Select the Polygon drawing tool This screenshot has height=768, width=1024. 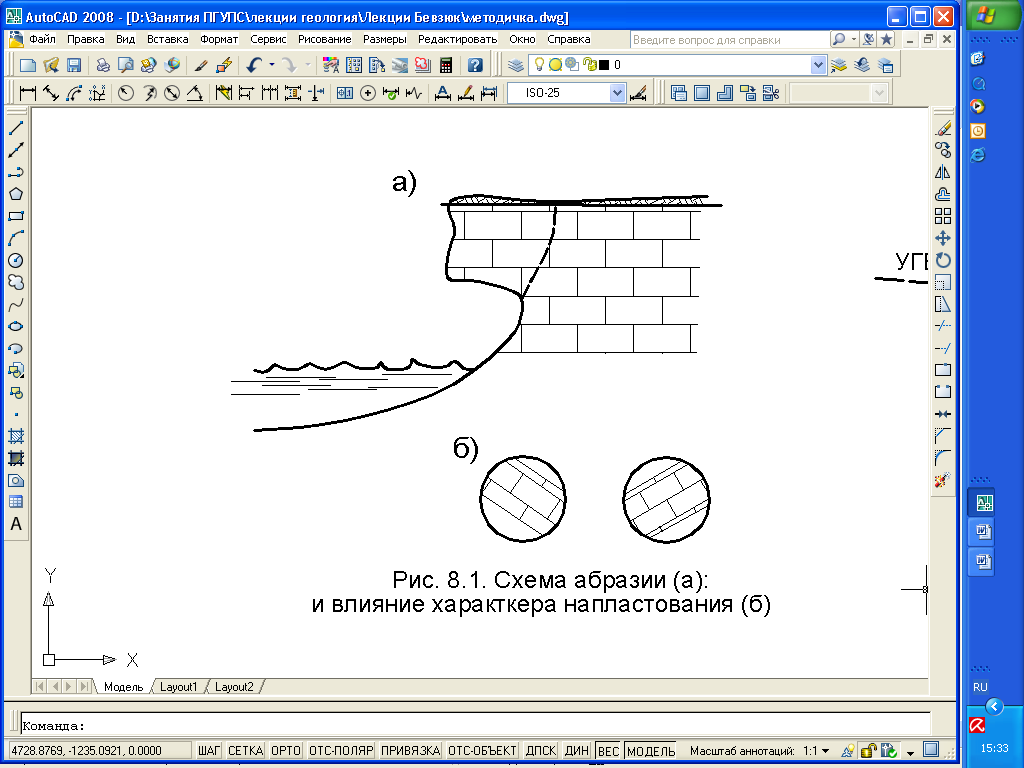(x=16, y=194)
